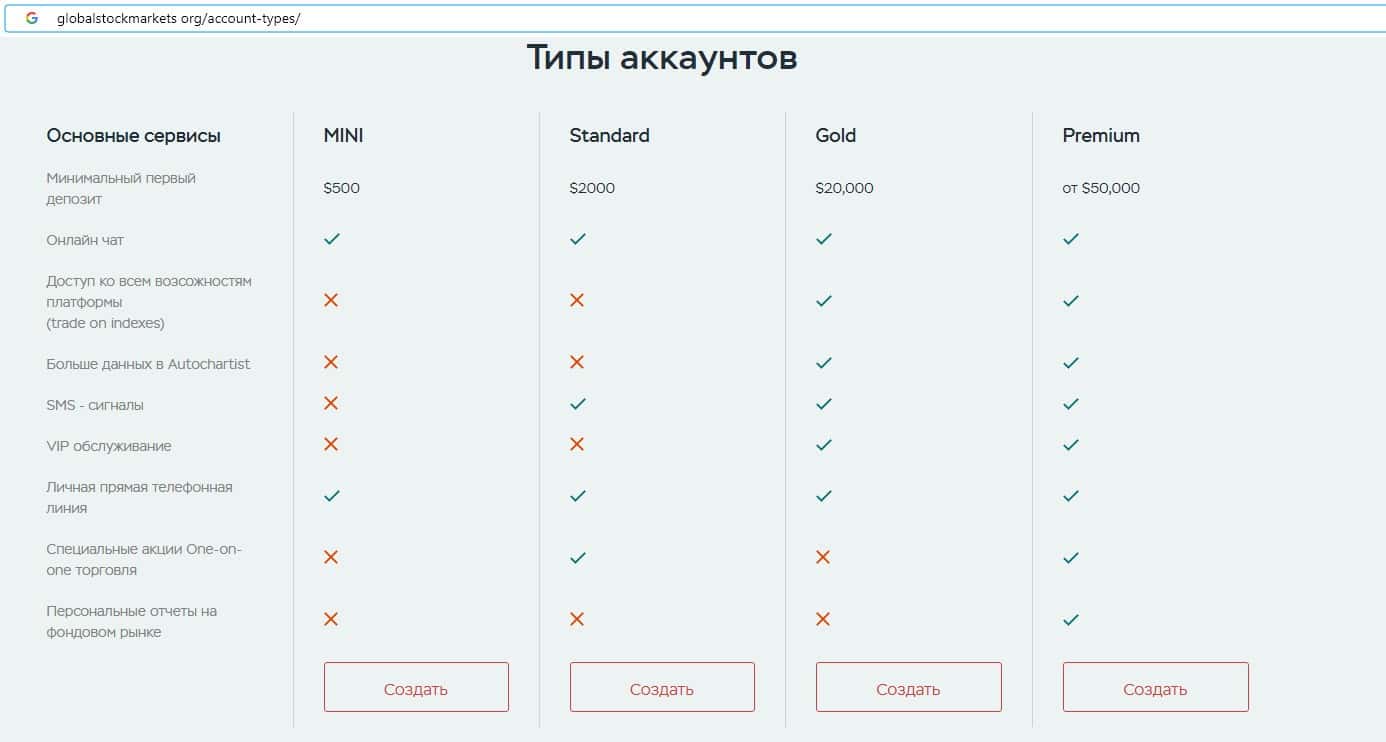The width and height of the screenshot is (1386, 742).
Task: Click Gold checkmark for VIP обслуживание
Action: point(824,445)
